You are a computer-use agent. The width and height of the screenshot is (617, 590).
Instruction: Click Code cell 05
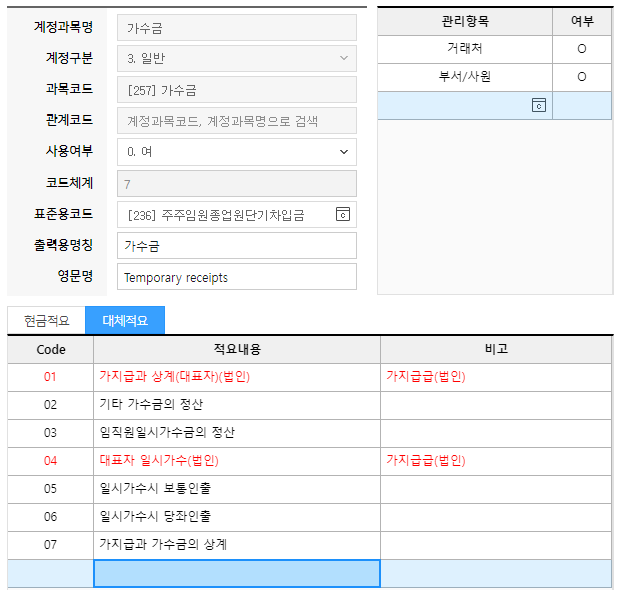[50, 489]
